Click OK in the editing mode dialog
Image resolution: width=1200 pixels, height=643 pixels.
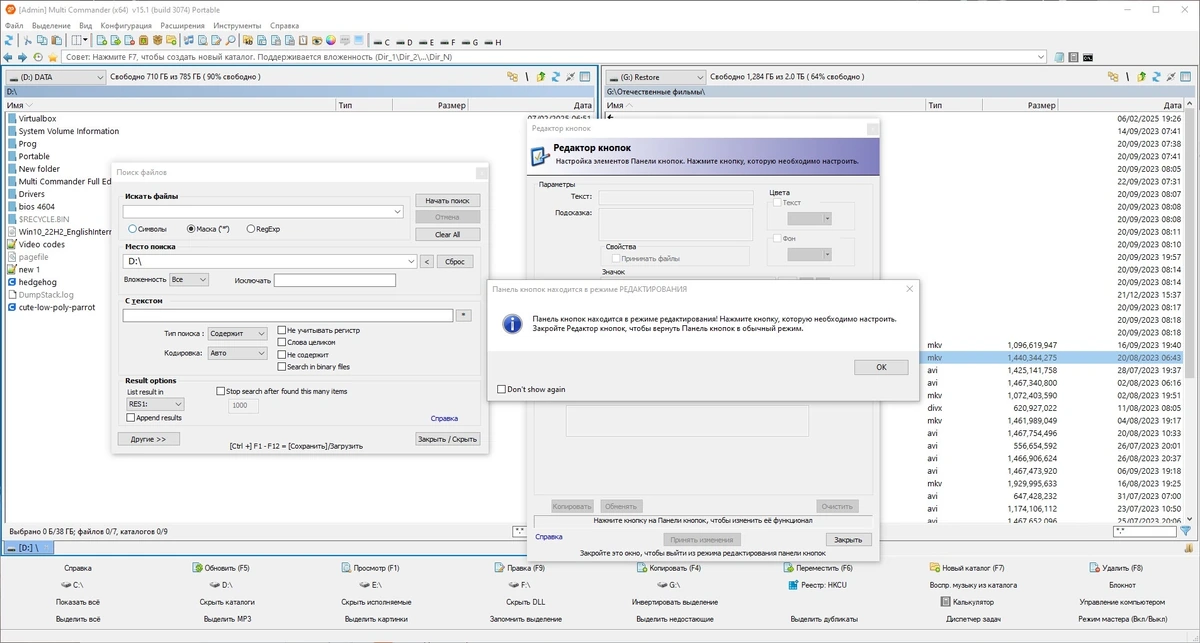click(x=881, y=367)
